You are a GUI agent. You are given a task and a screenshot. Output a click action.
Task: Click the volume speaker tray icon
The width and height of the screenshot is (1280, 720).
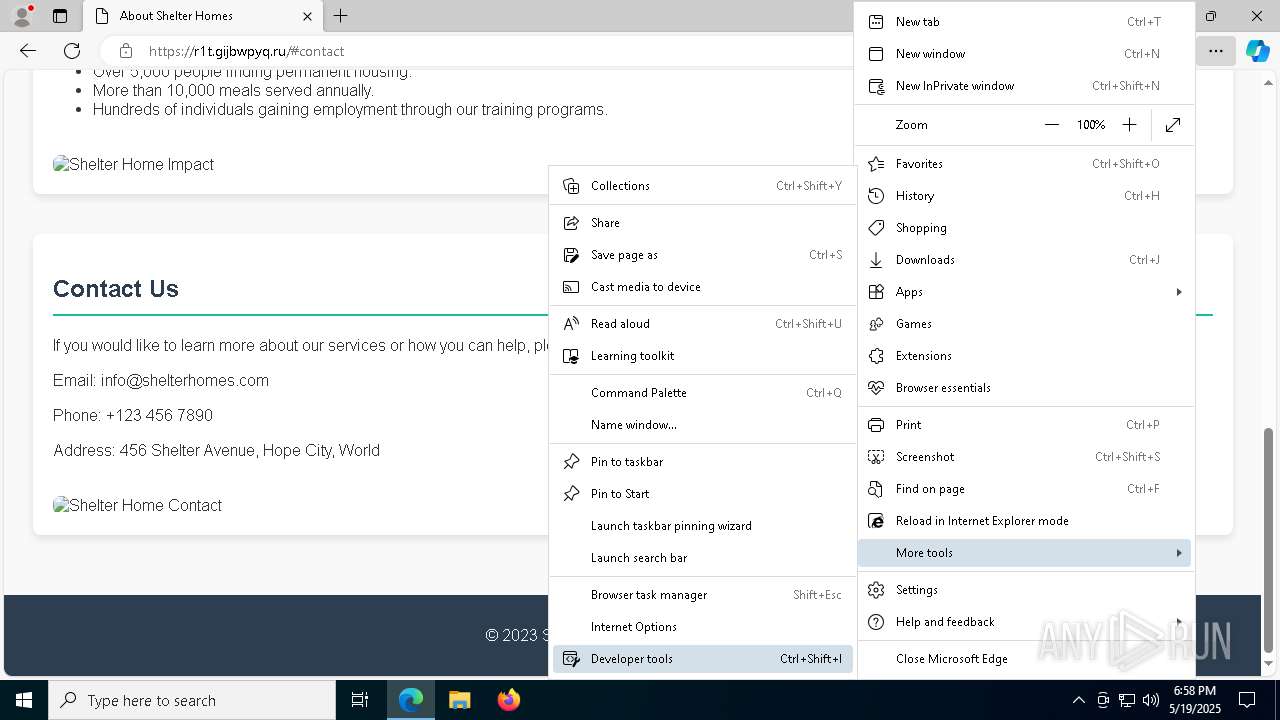coord(1150,700)
